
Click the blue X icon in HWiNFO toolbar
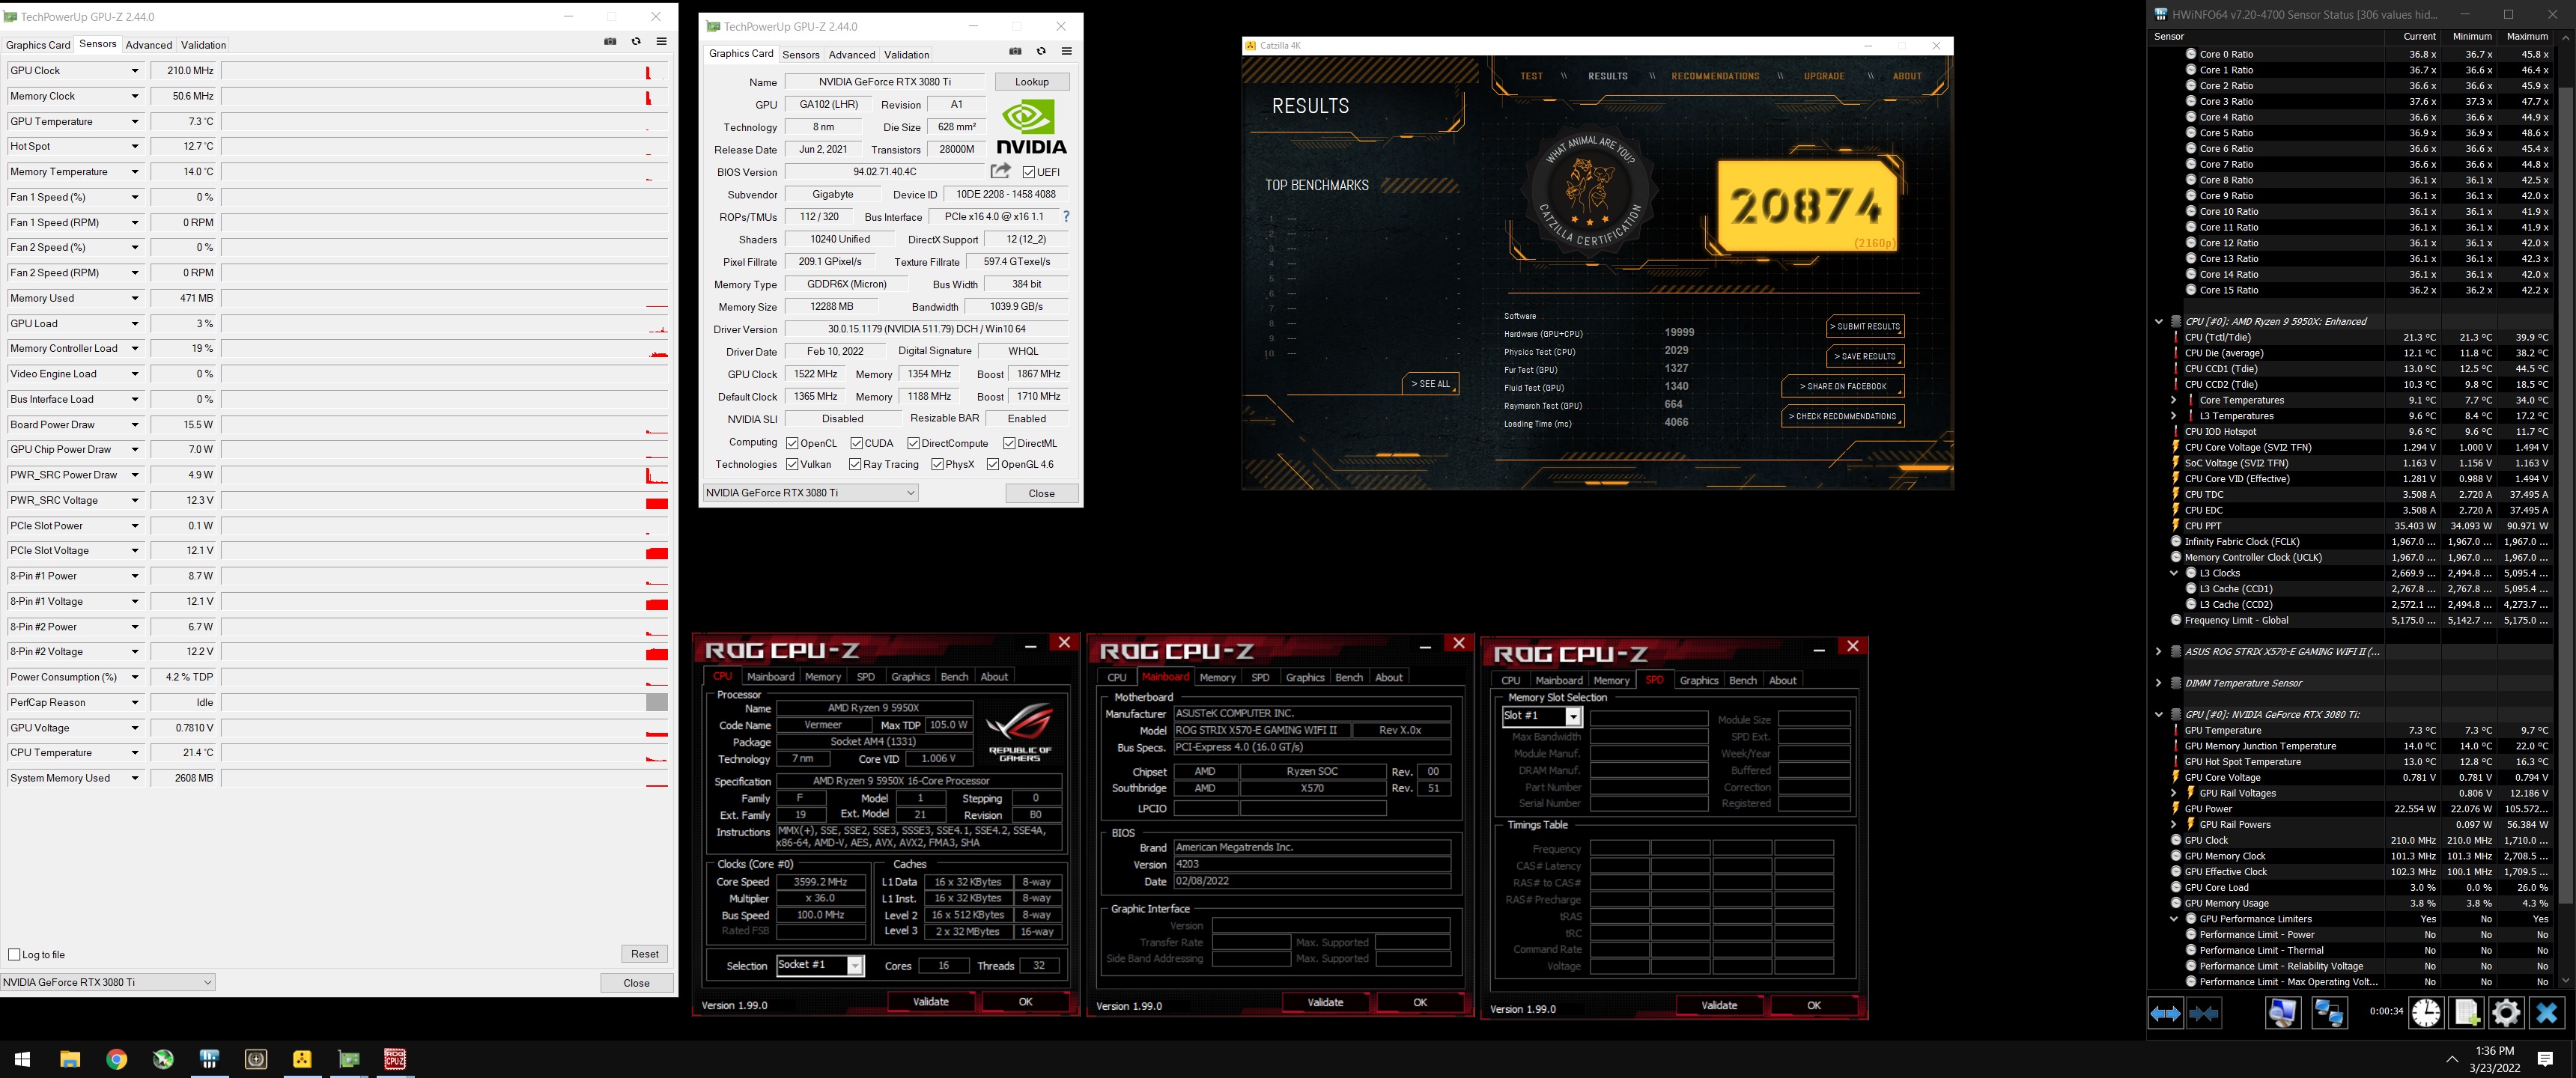pos(2547,1014)
